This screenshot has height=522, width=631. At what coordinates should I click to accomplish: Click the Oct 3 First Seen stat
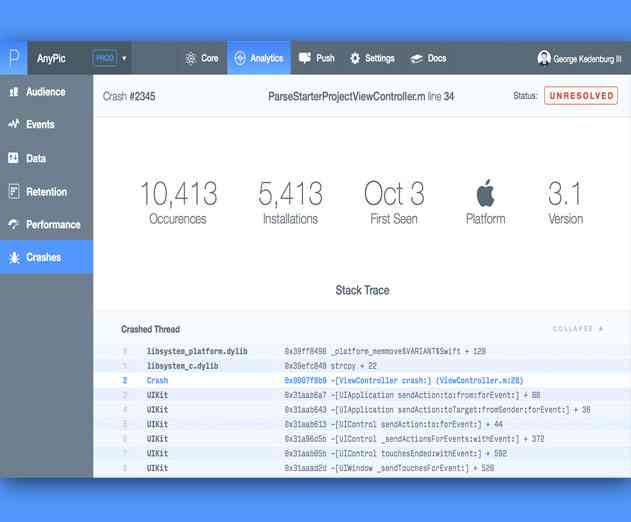394,202
